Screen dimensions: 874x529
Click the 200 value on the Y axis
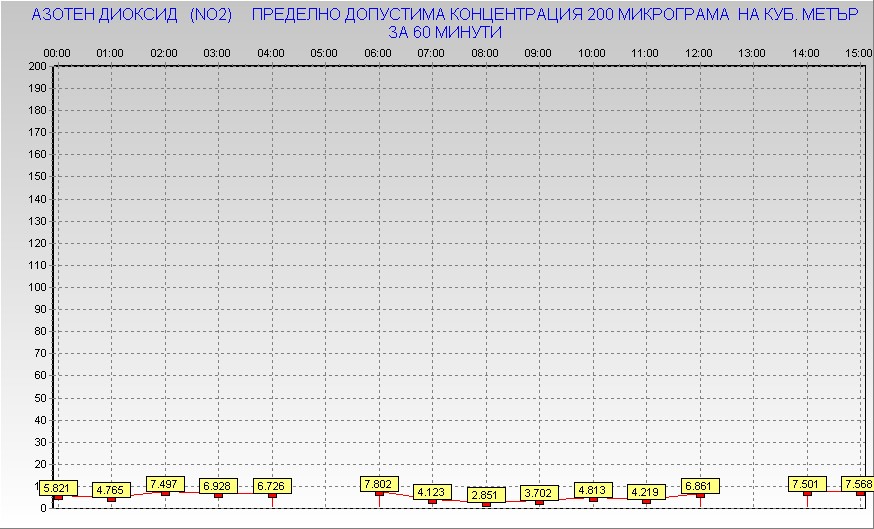coord(37,66)
